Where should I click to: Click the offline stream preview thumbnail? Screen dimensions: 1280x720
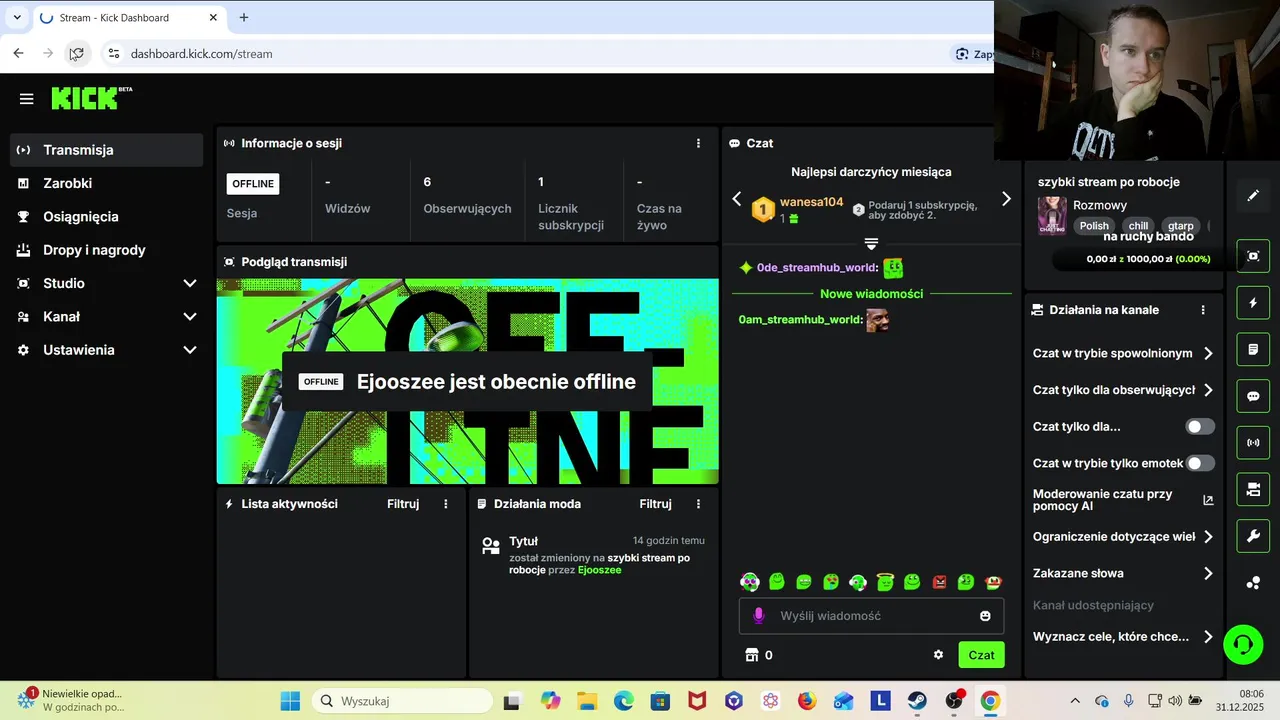point(467,381)
